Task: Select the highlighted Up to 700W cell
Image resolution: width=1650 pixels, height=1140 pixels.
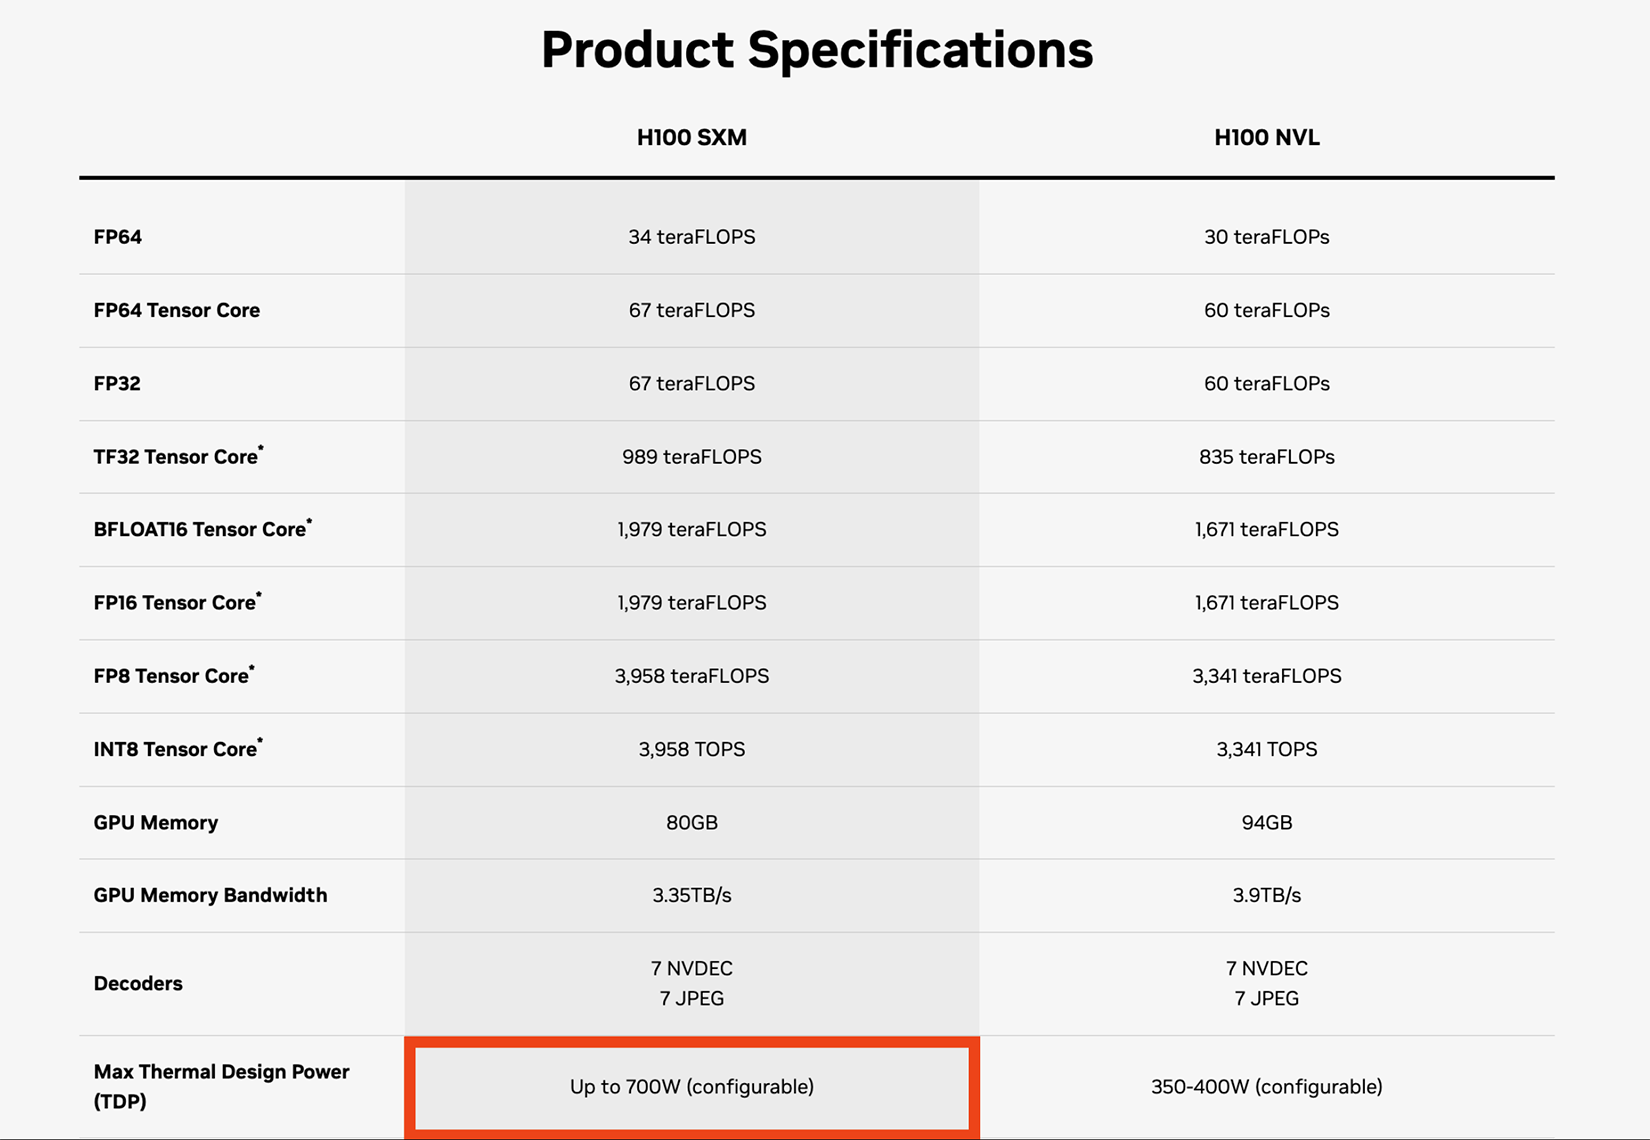Action: tap(692, 1087)
